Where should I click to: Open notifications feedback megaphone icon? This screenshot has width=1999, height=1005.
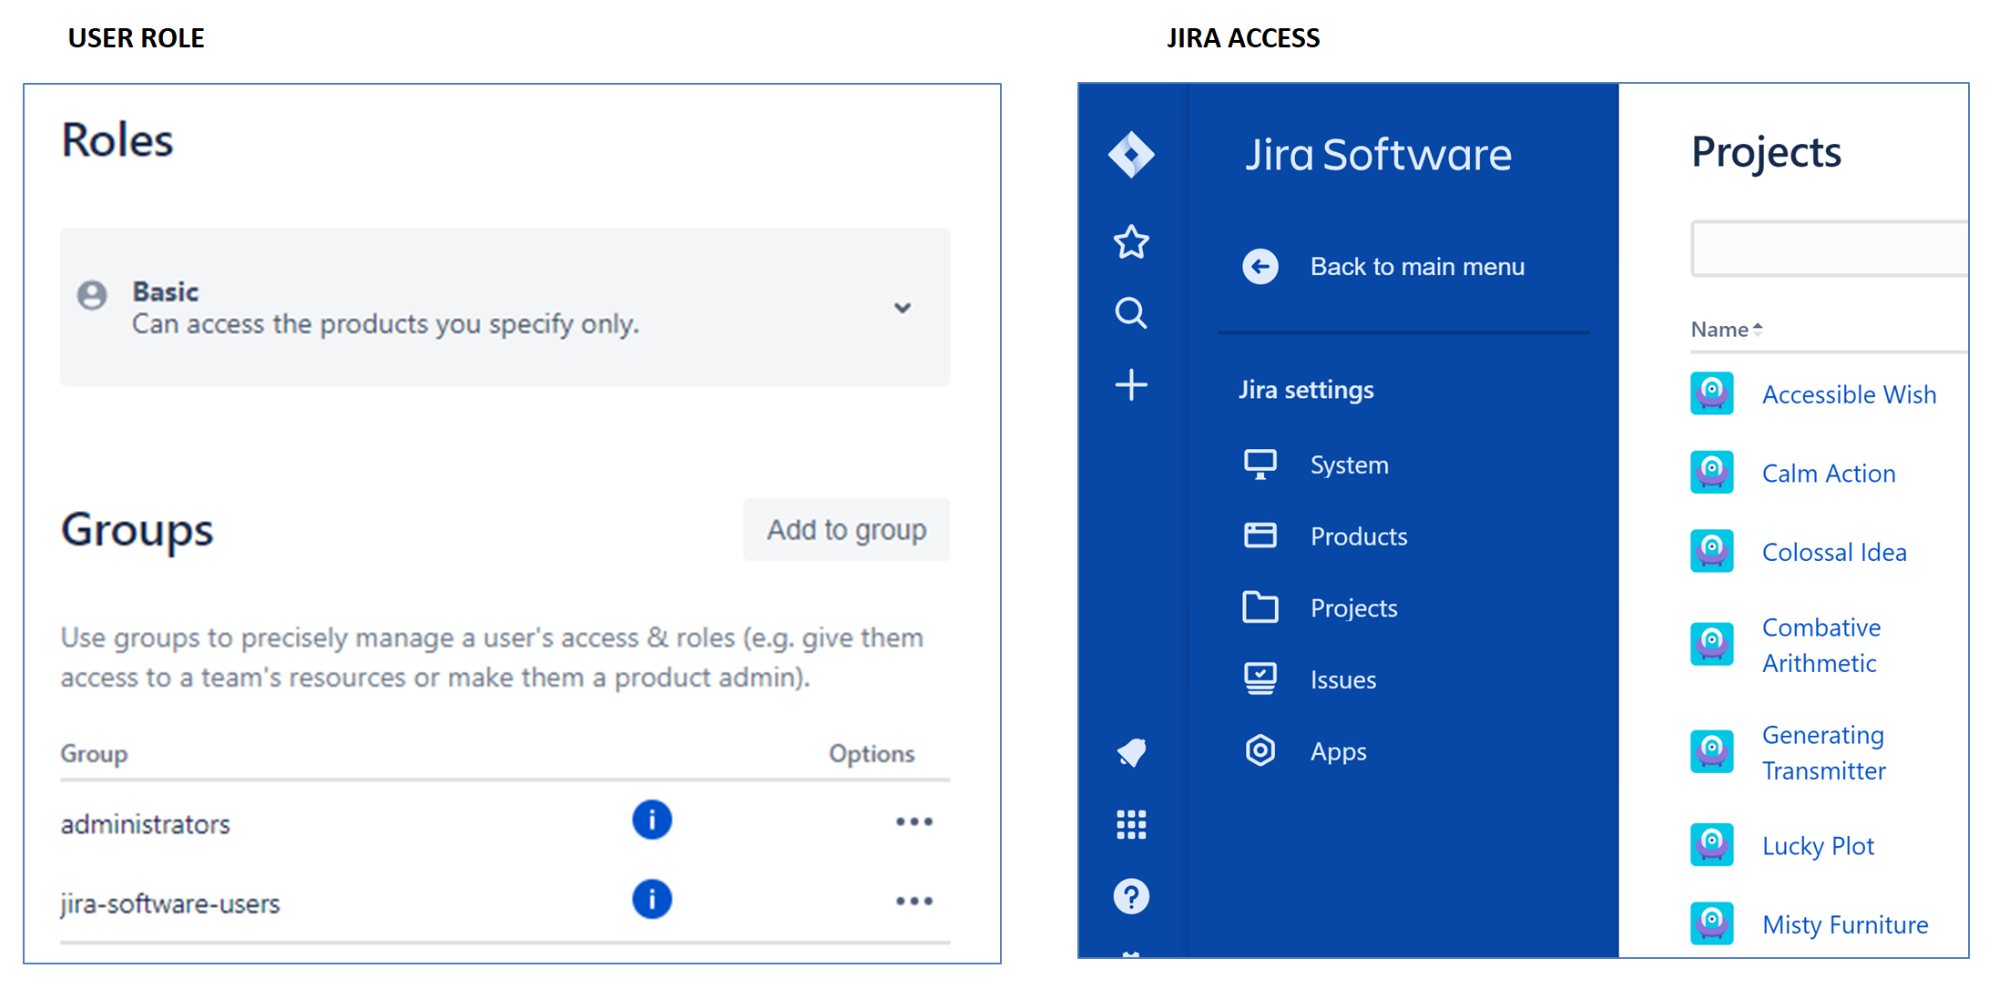(1131, 752)
